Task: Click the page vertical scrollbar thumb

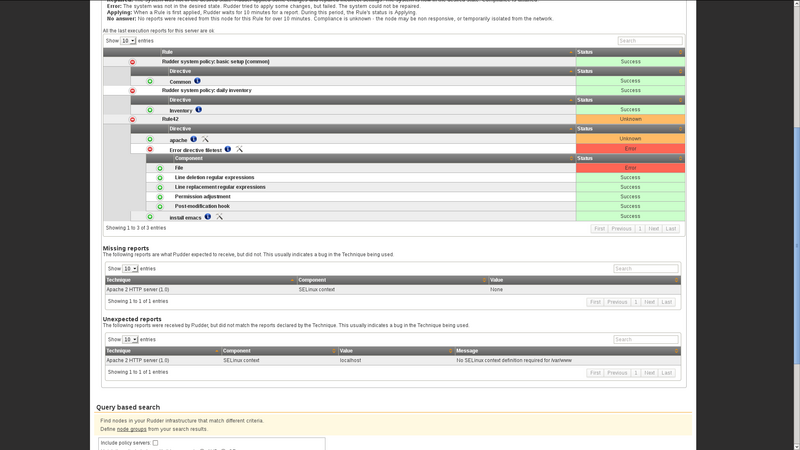Action: pyautogui.click(x=796, y=245)
